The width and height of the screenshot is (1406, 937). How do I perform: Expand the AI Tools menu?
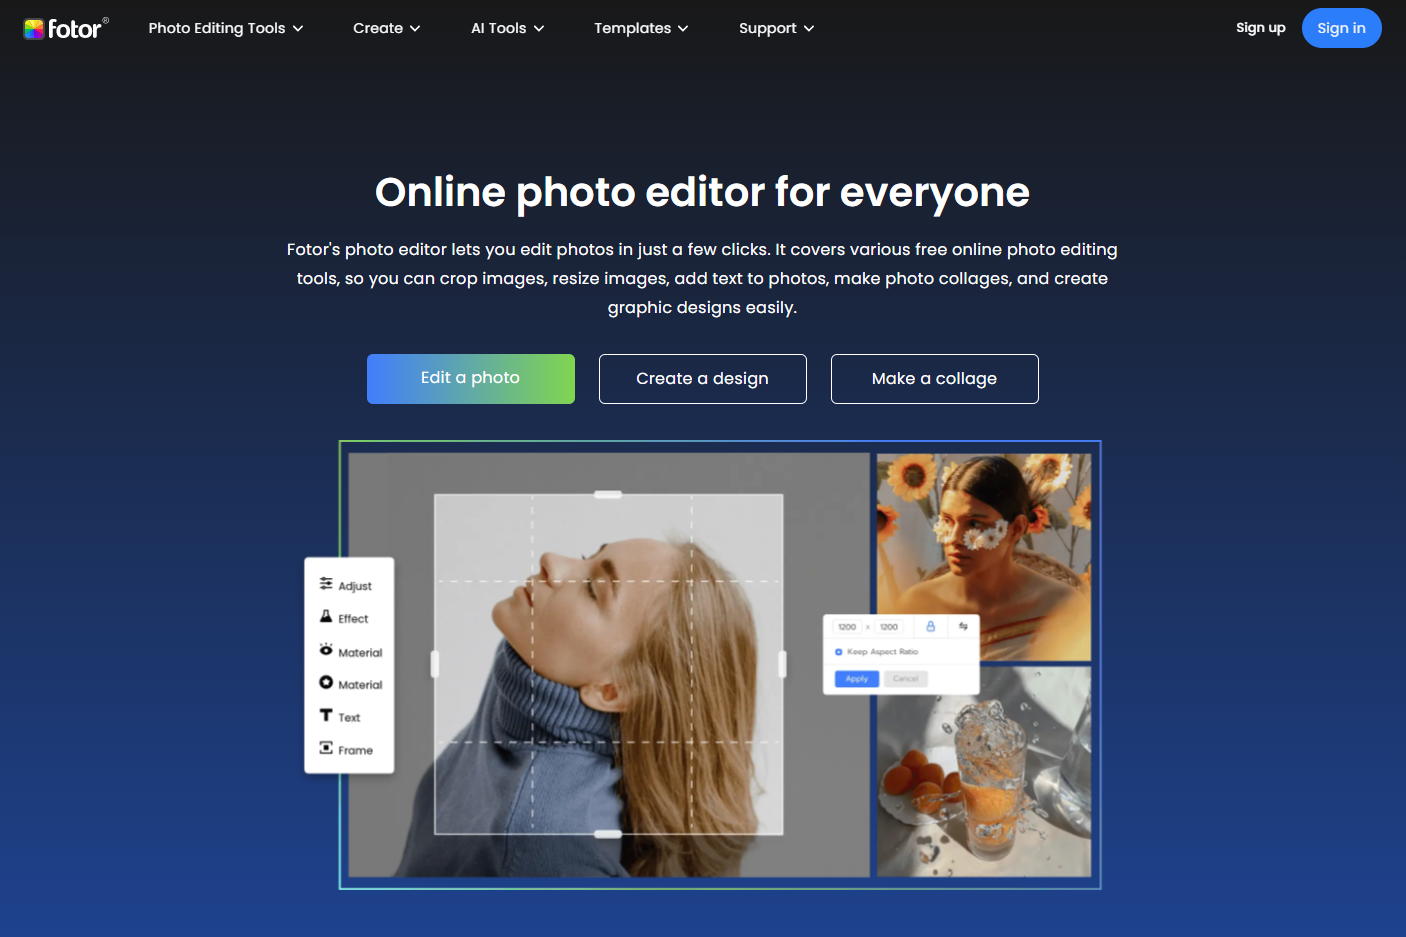tap(507, 28)
